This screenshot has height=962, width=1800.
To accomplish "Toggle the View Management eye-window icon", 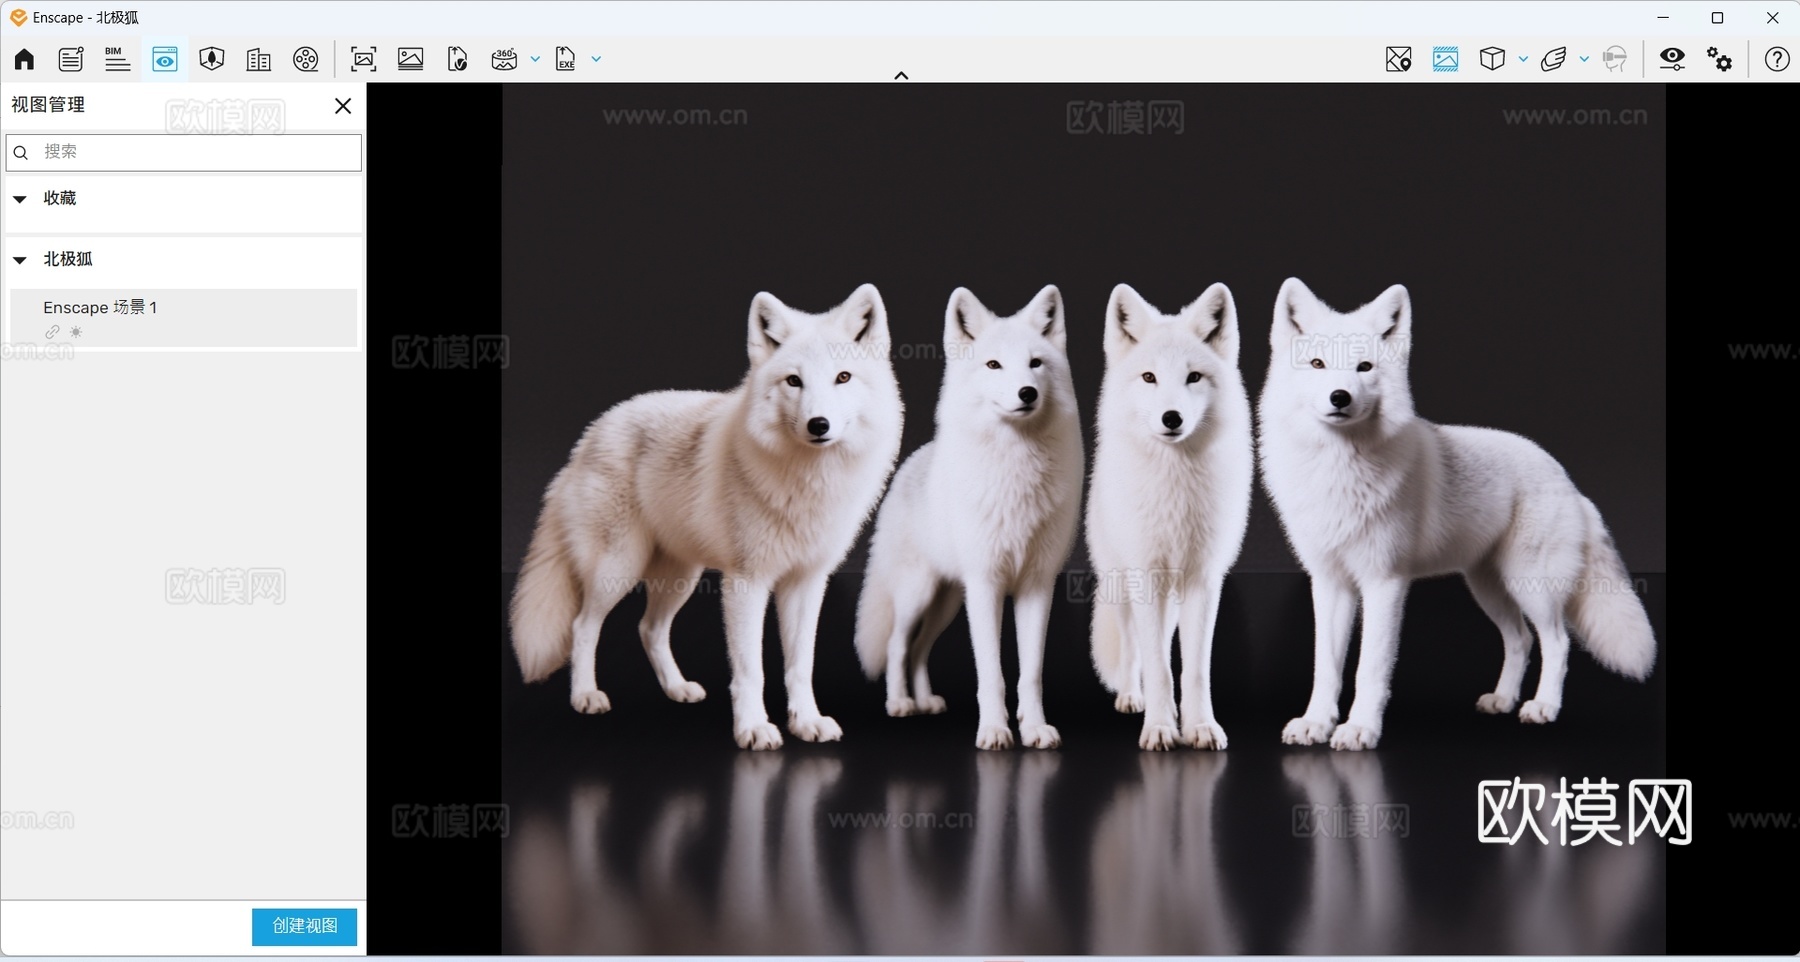I will 165,59.
